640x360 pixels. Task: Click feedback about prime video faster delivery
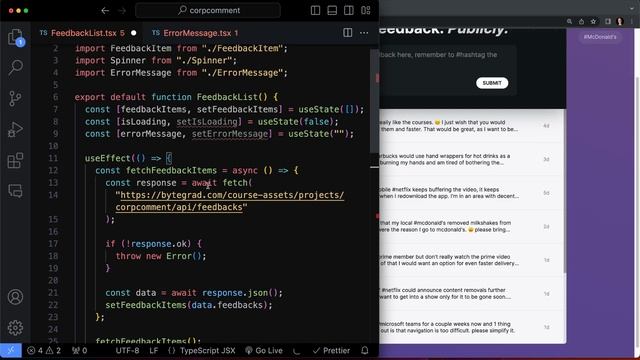point(471,260)
